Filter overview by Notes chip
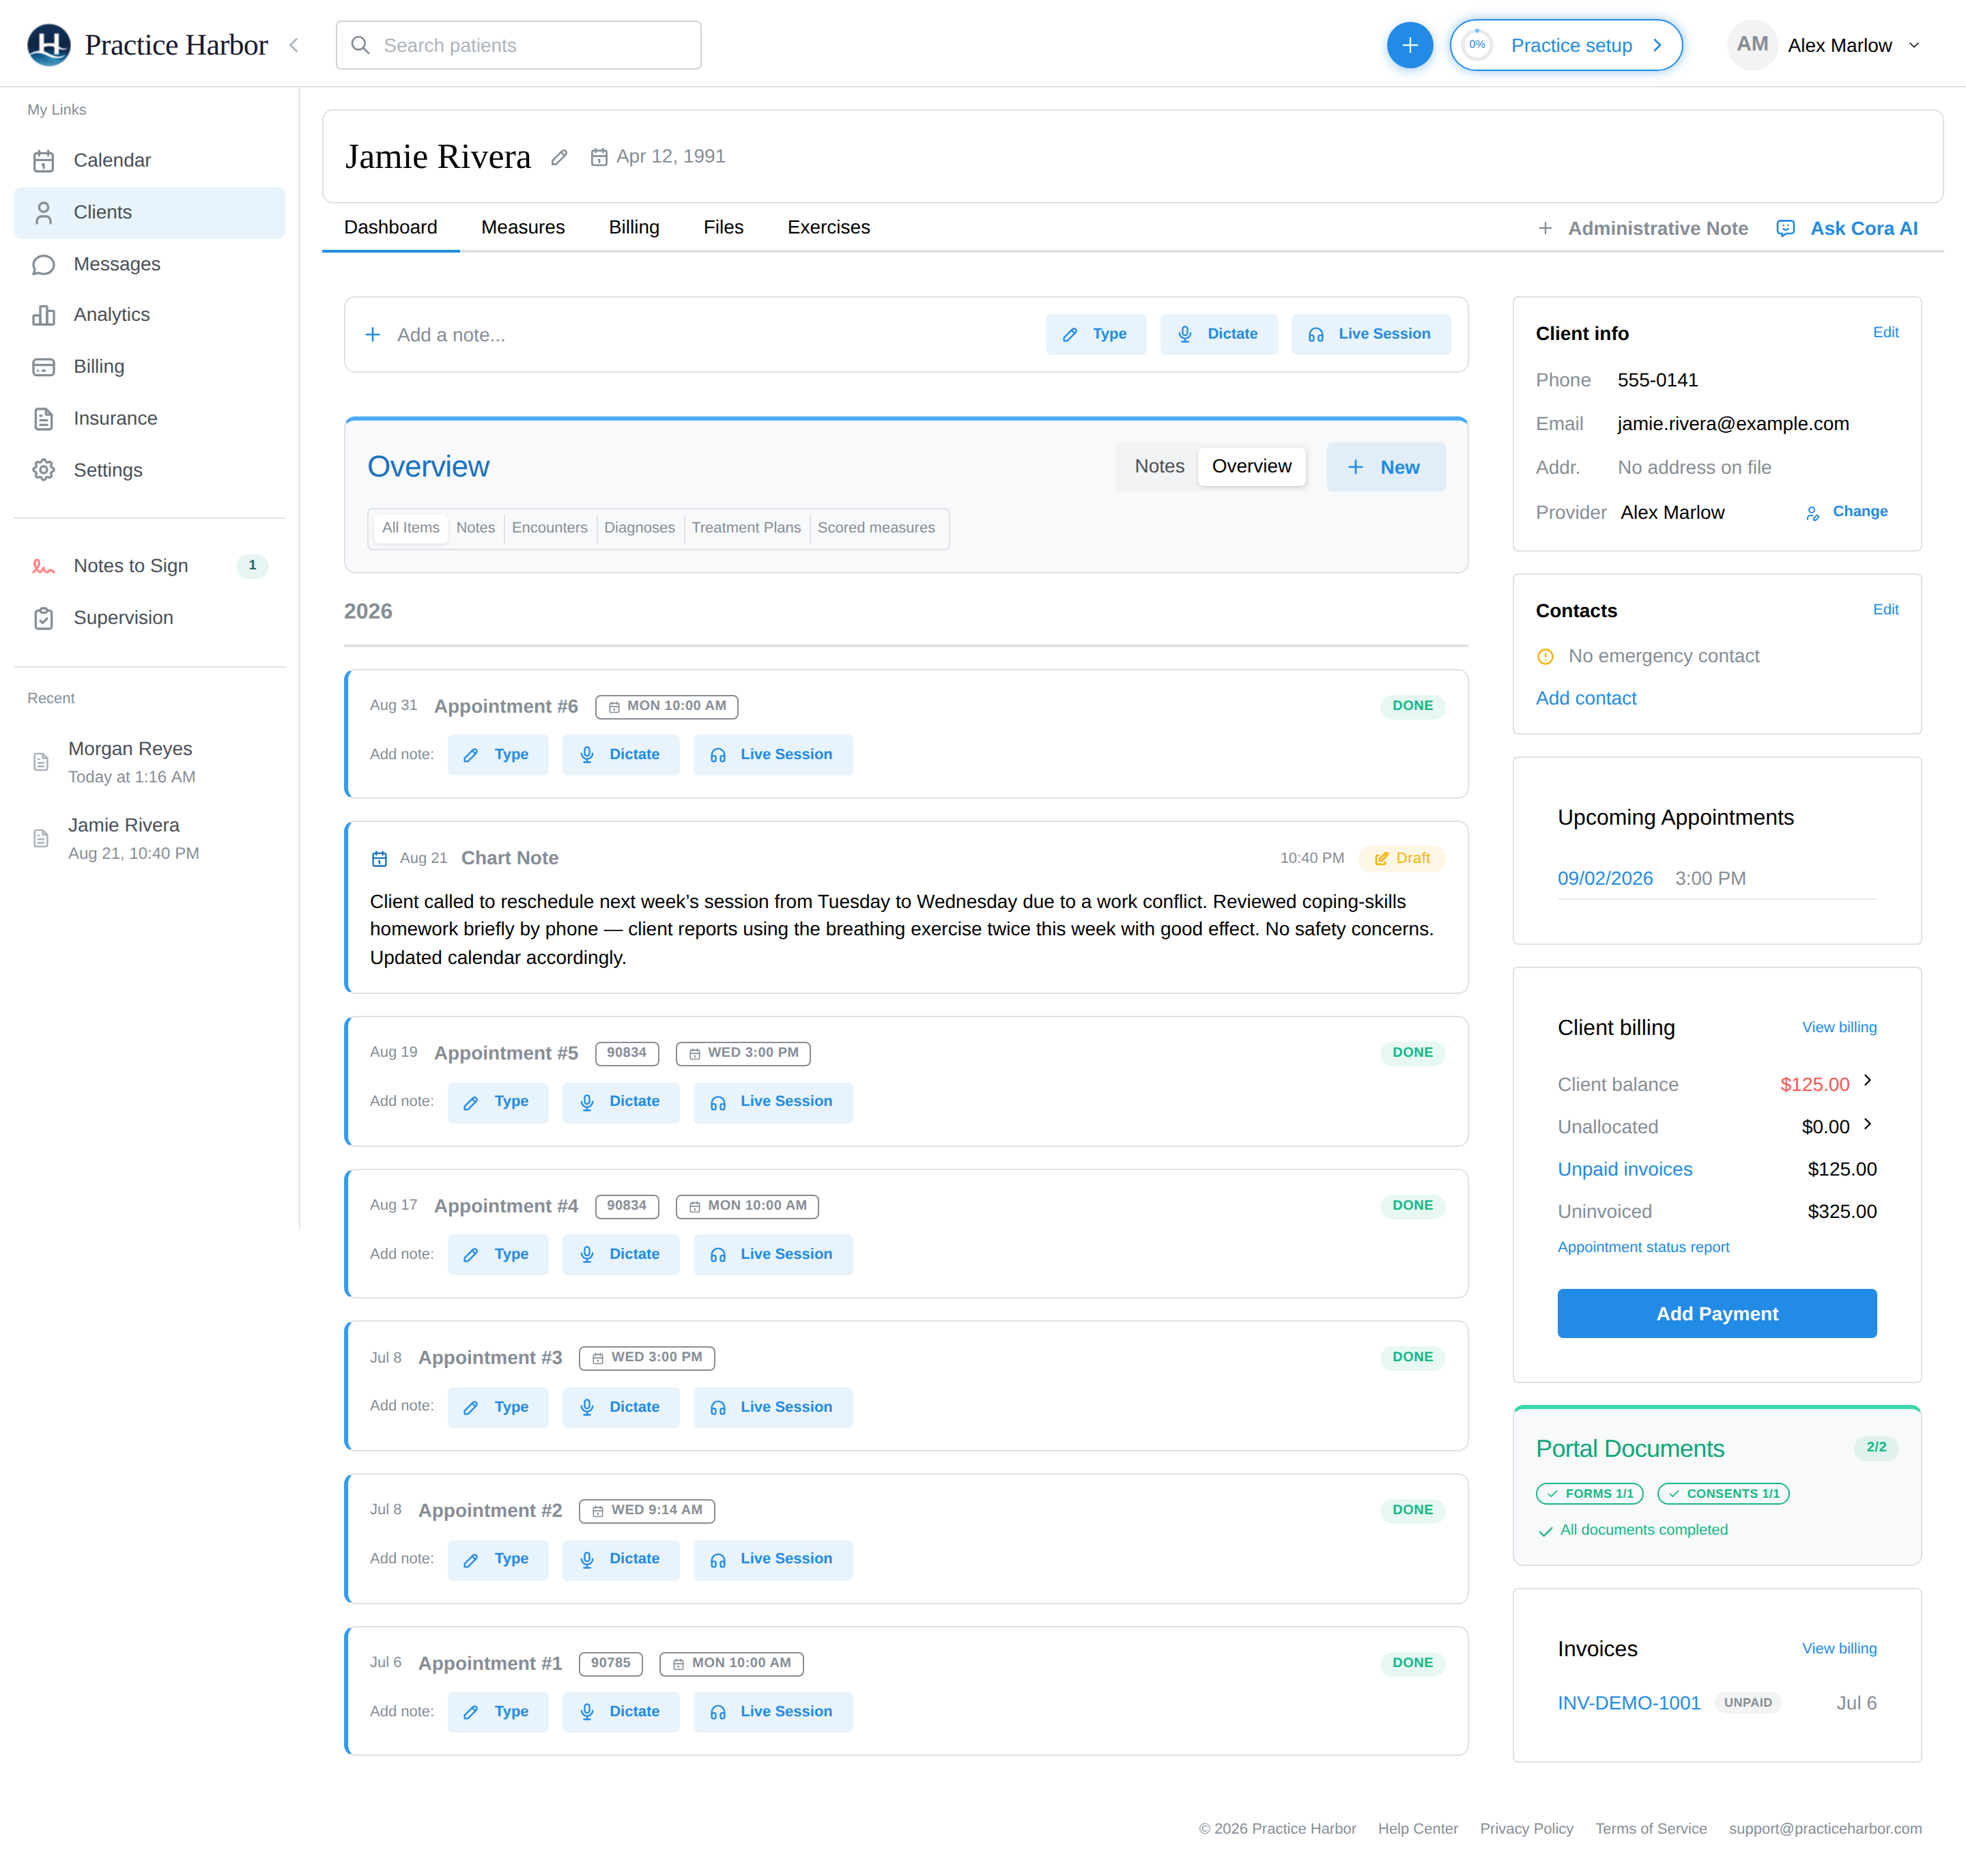Screen dimensions: 1966x1876 click(475, 528)
